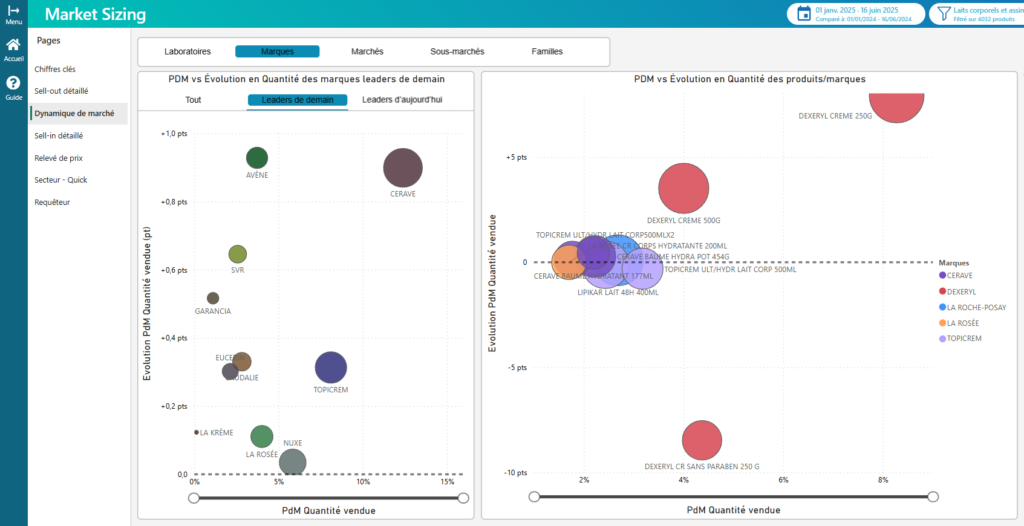Click the Marques legend heading
The height and width of the screenshot is (526, 1024).
(x=953, y=263)
